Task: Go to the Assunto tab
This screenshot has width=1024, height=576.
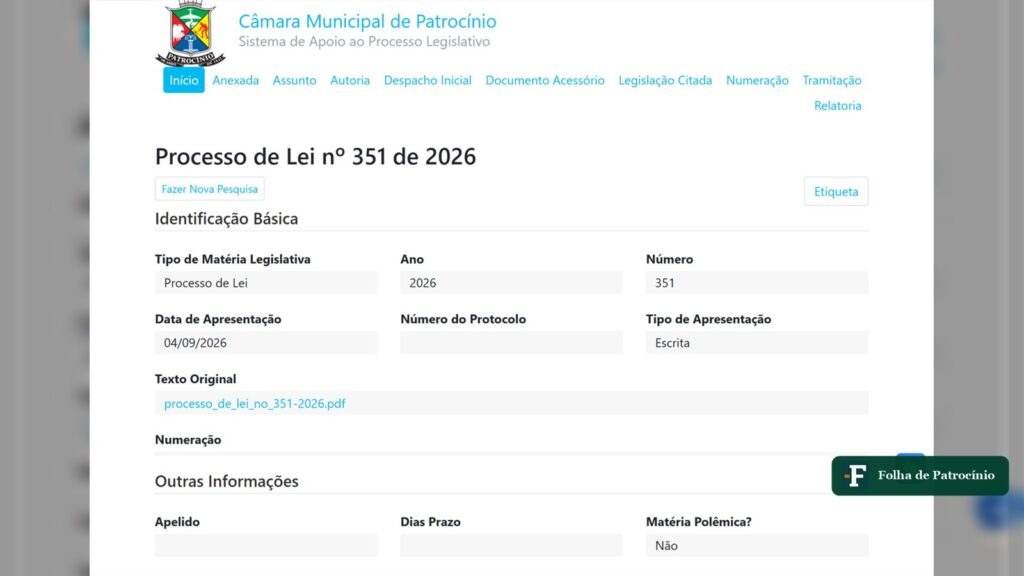Action: pos(295,80)
